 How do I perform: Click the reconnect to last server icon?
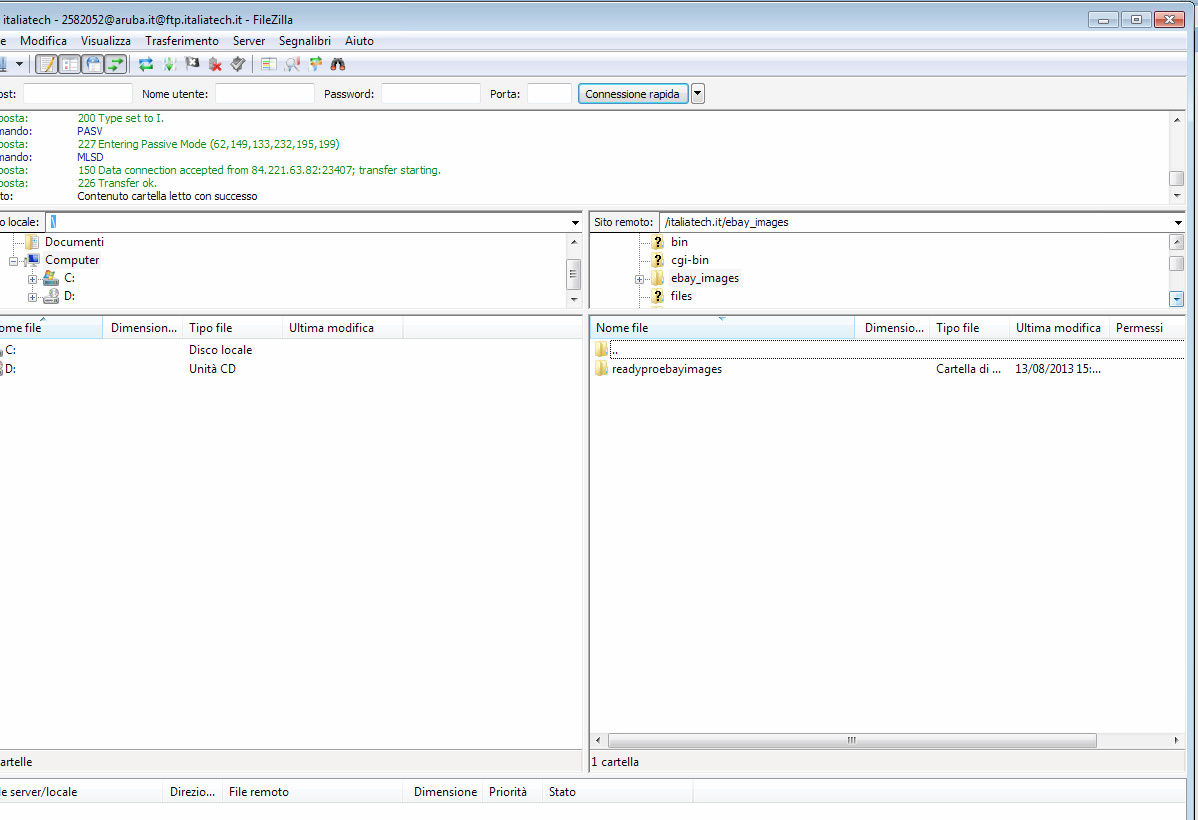[x=237, y=65]
